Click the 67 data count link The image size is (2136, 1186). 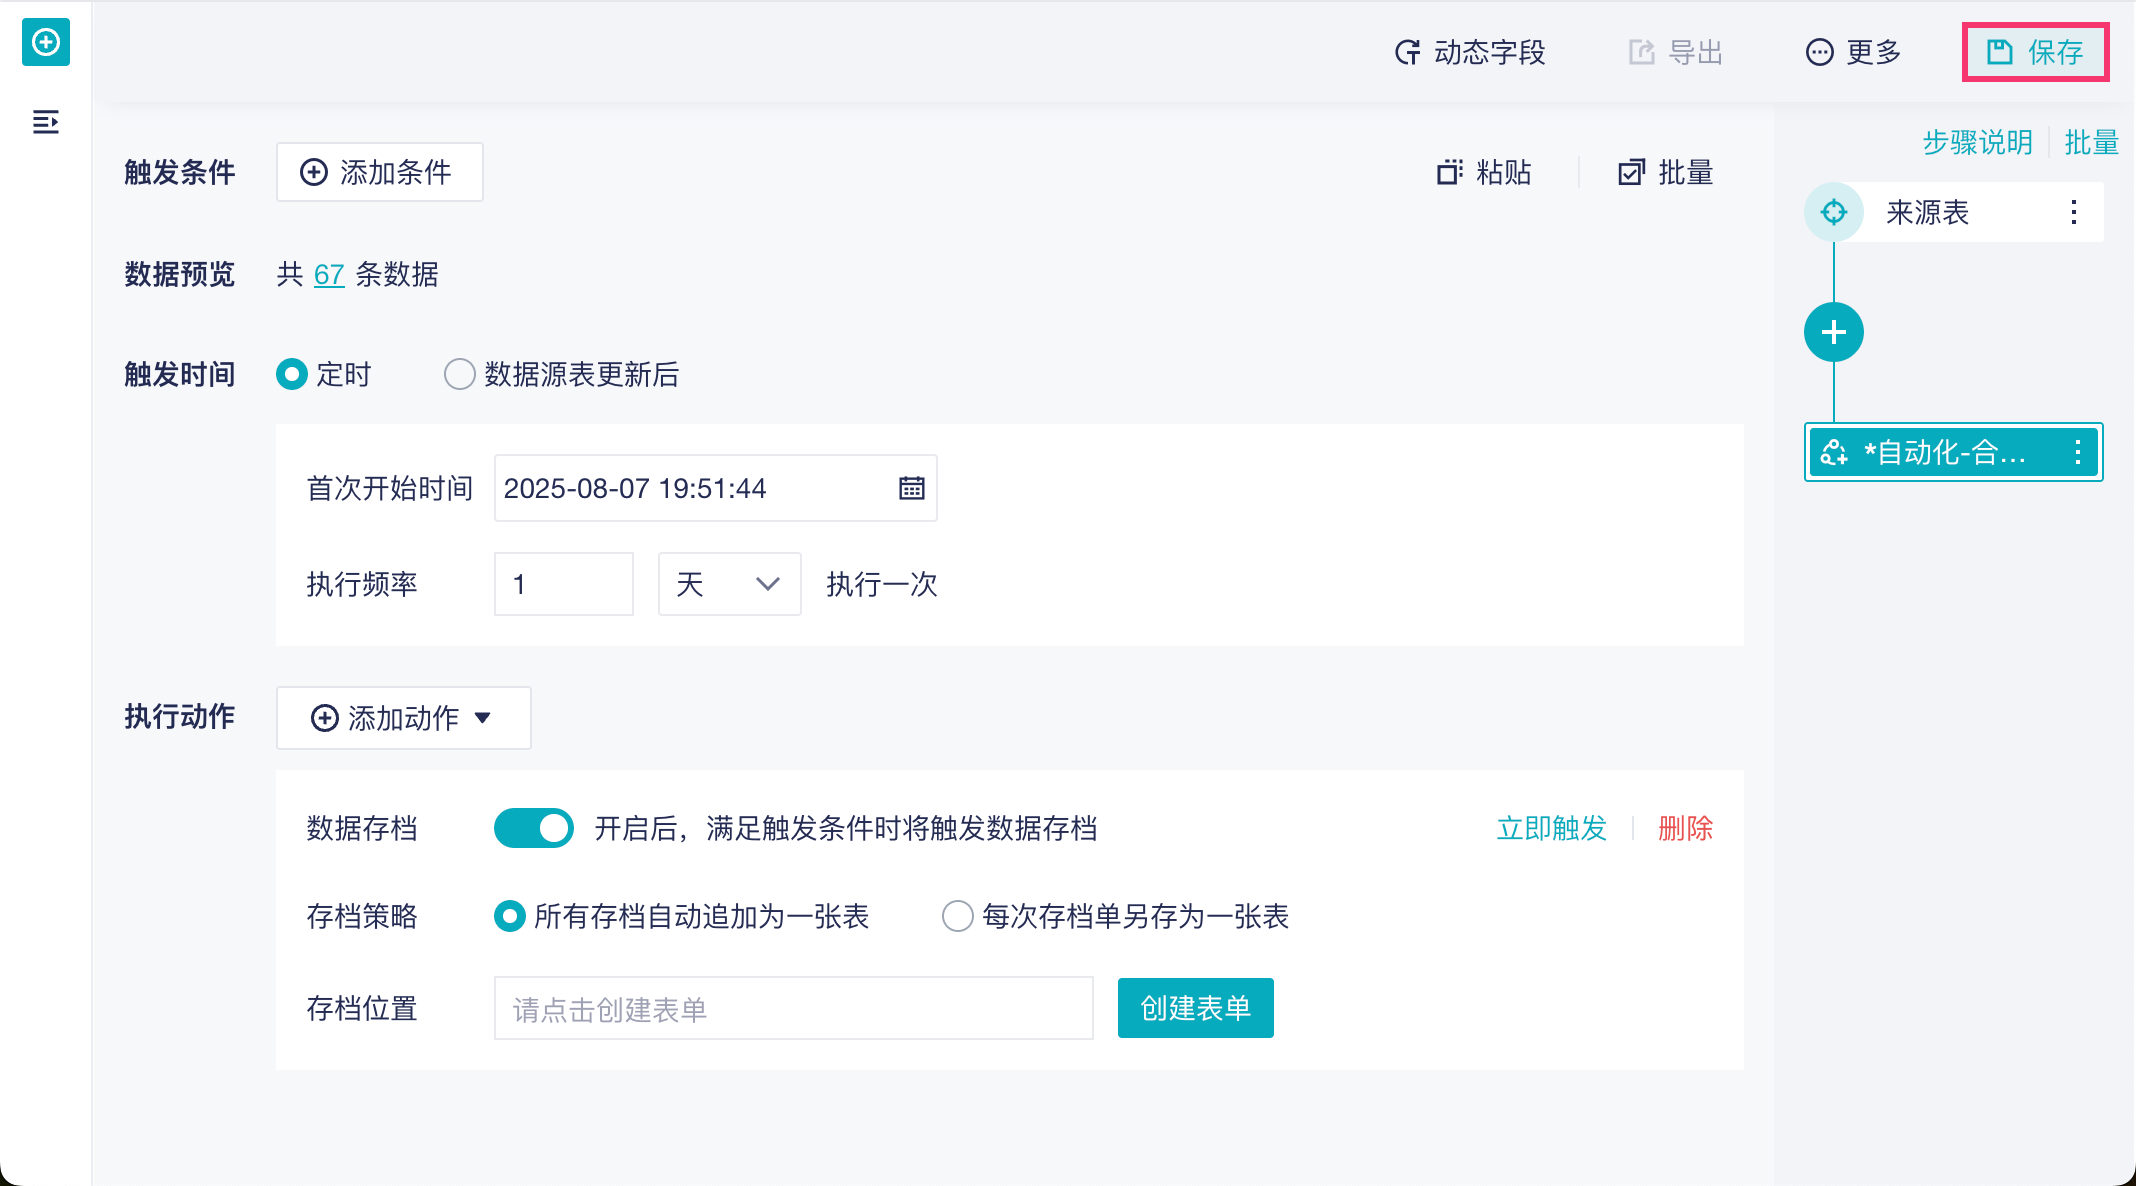pos(329,274)
